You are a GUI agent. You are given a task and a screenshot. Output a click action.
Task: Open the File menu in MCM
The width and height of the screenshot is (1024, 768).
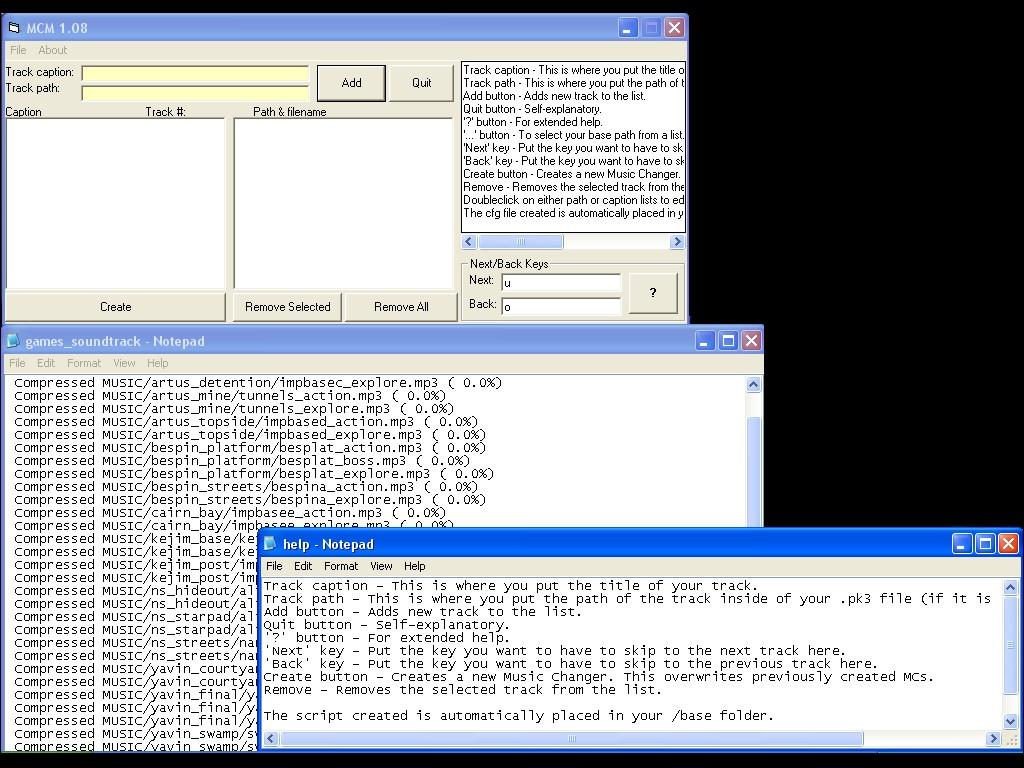(18, 50)
